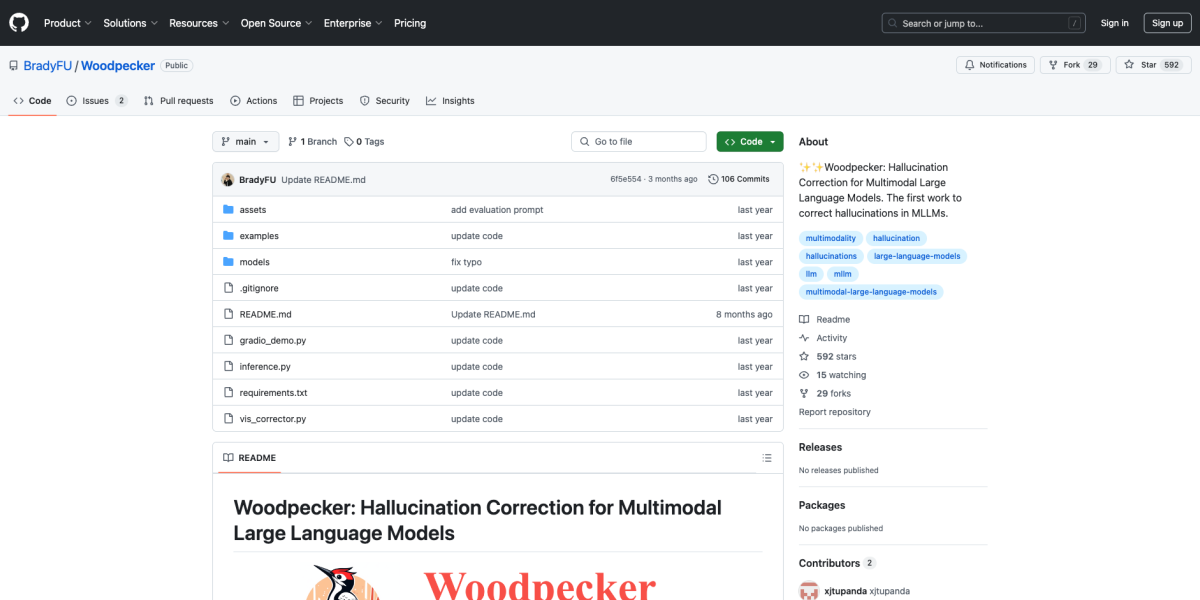Viewport: 1200px width, 600px height.
Task: Click the README book icon in the sidebar
Action: 802,318
